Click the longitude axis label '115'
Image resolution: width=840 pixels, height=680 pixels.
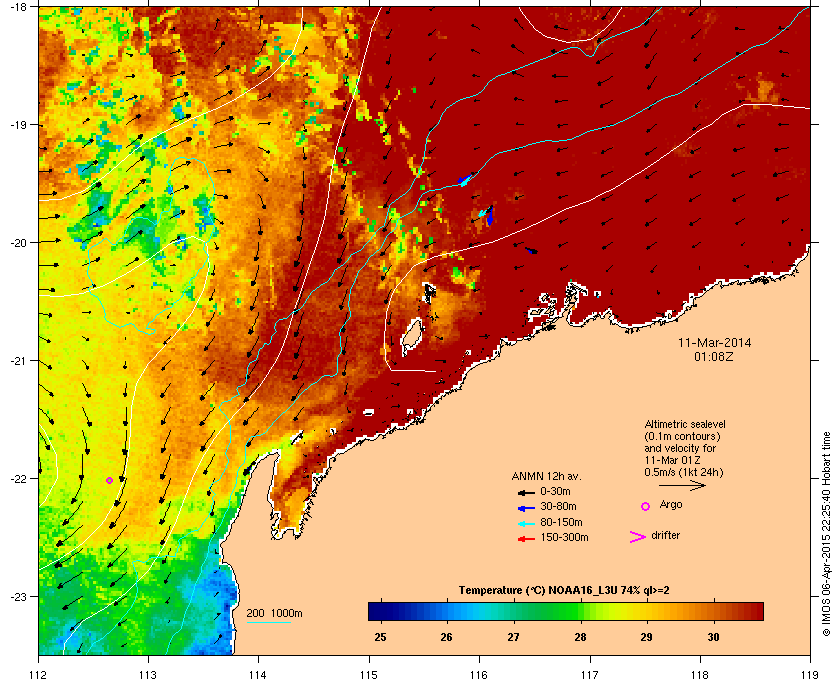coord(369,675)
